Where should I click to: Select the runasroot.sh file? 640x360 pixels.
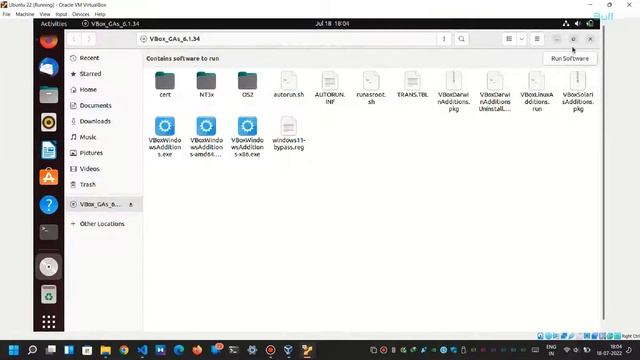(371, 88)
